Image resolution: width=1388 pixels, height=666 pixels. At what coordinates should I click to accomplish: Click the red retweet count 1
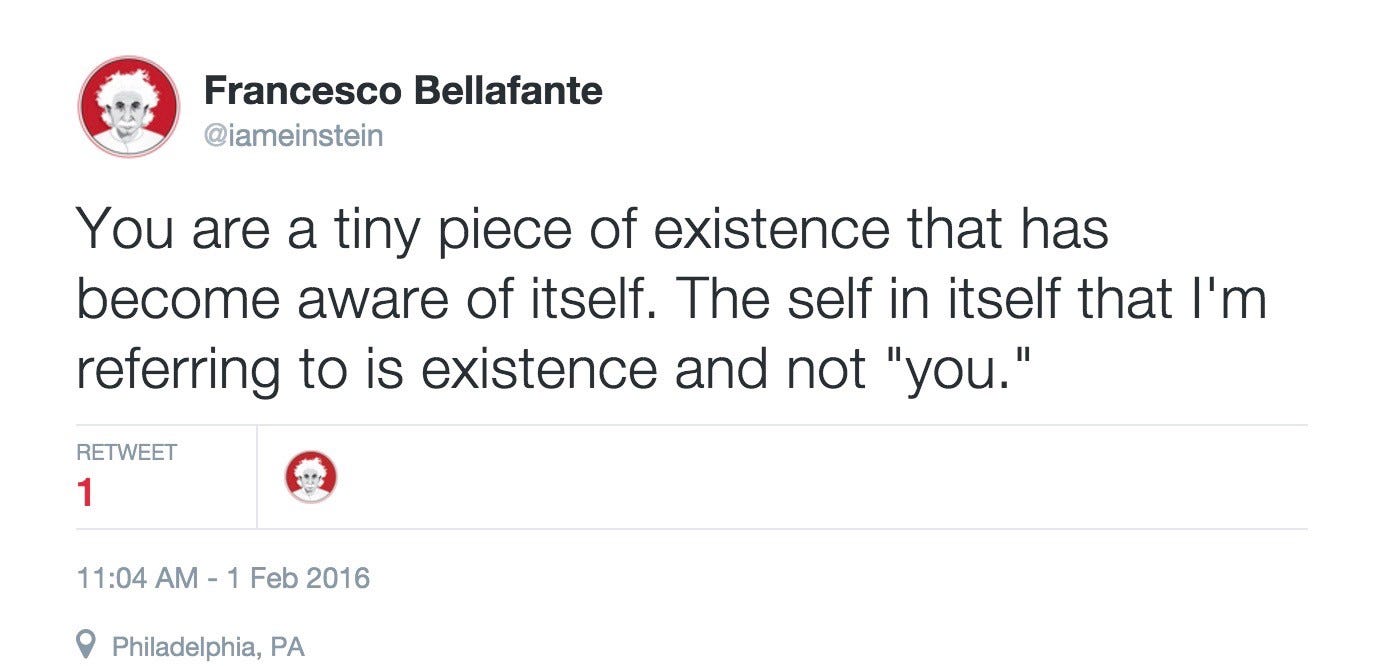pyautogui.click(x=86, y=493)
